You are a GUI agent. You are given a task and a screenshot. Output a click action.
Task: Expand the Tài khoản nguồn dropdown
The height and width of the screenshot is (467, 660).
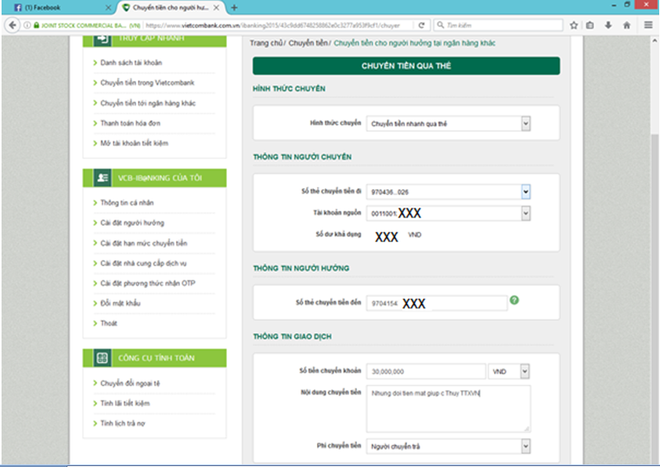coord(525,213)
